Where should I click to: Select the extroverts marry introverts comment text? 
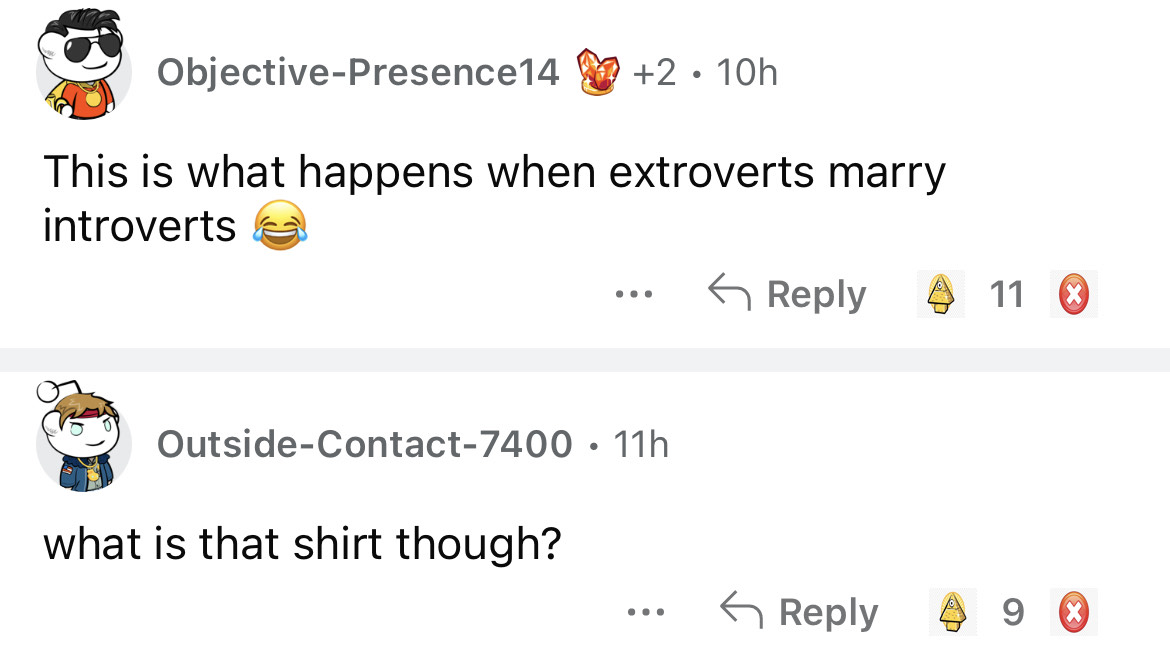(494, 199)
